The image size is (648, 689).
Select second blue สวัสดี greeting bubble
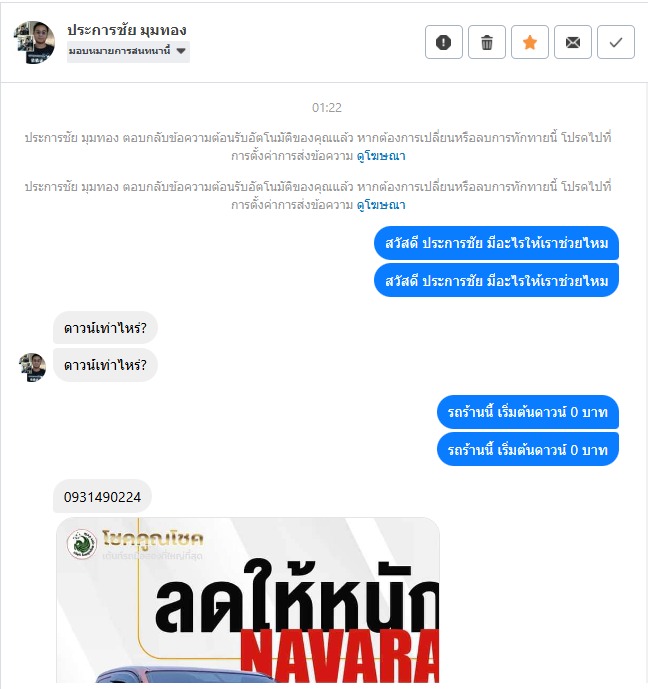[x=496, y=280]
